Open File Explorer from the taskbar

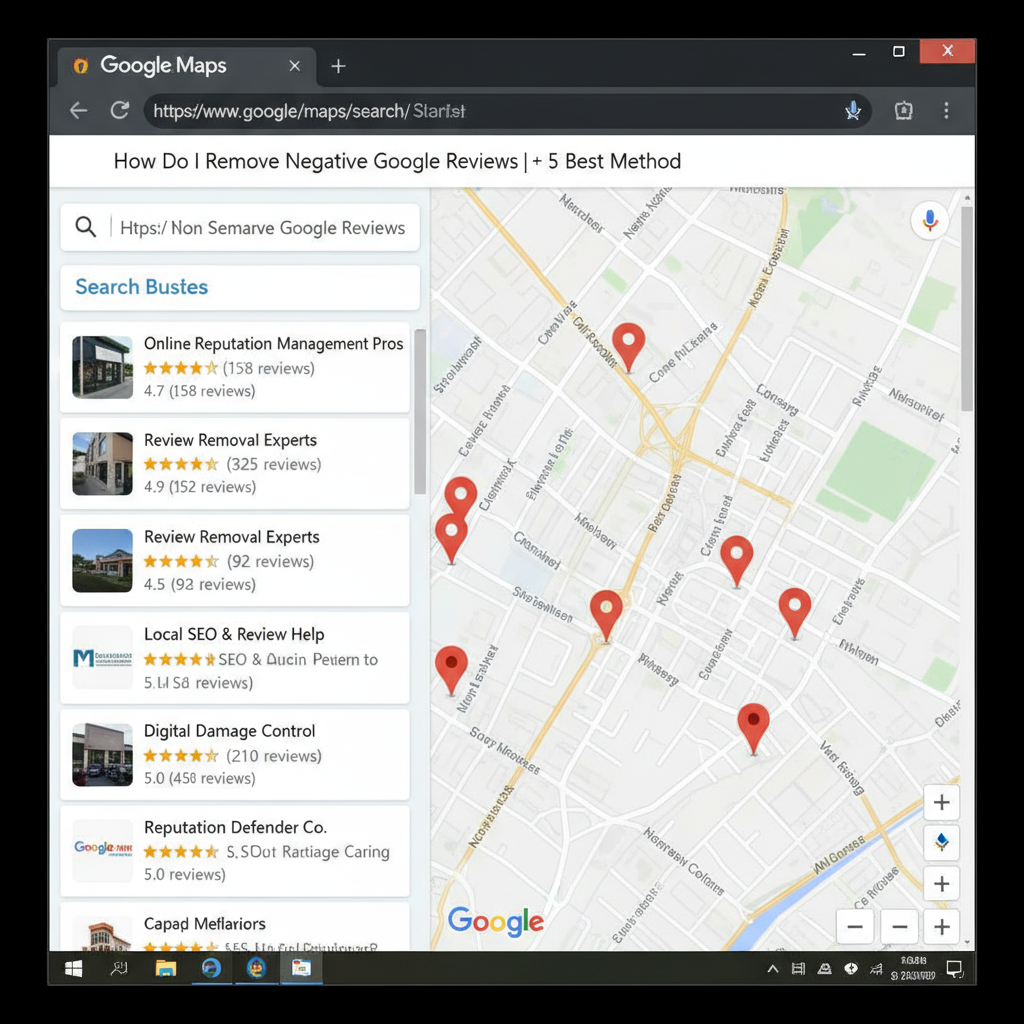point(166,968)
